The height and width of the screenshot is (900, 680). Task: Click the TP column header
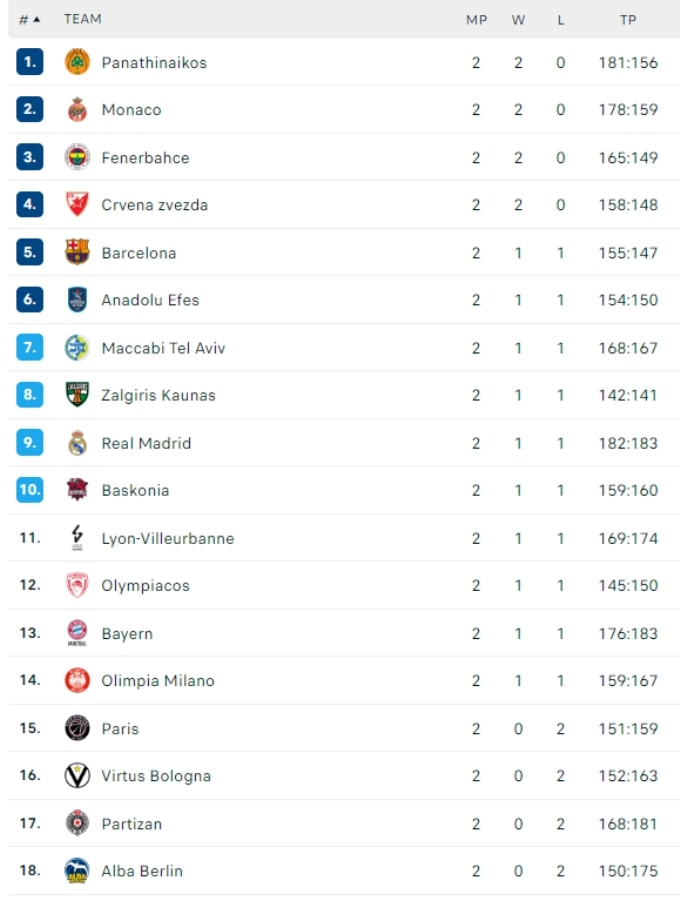click(x=628, y=19)
